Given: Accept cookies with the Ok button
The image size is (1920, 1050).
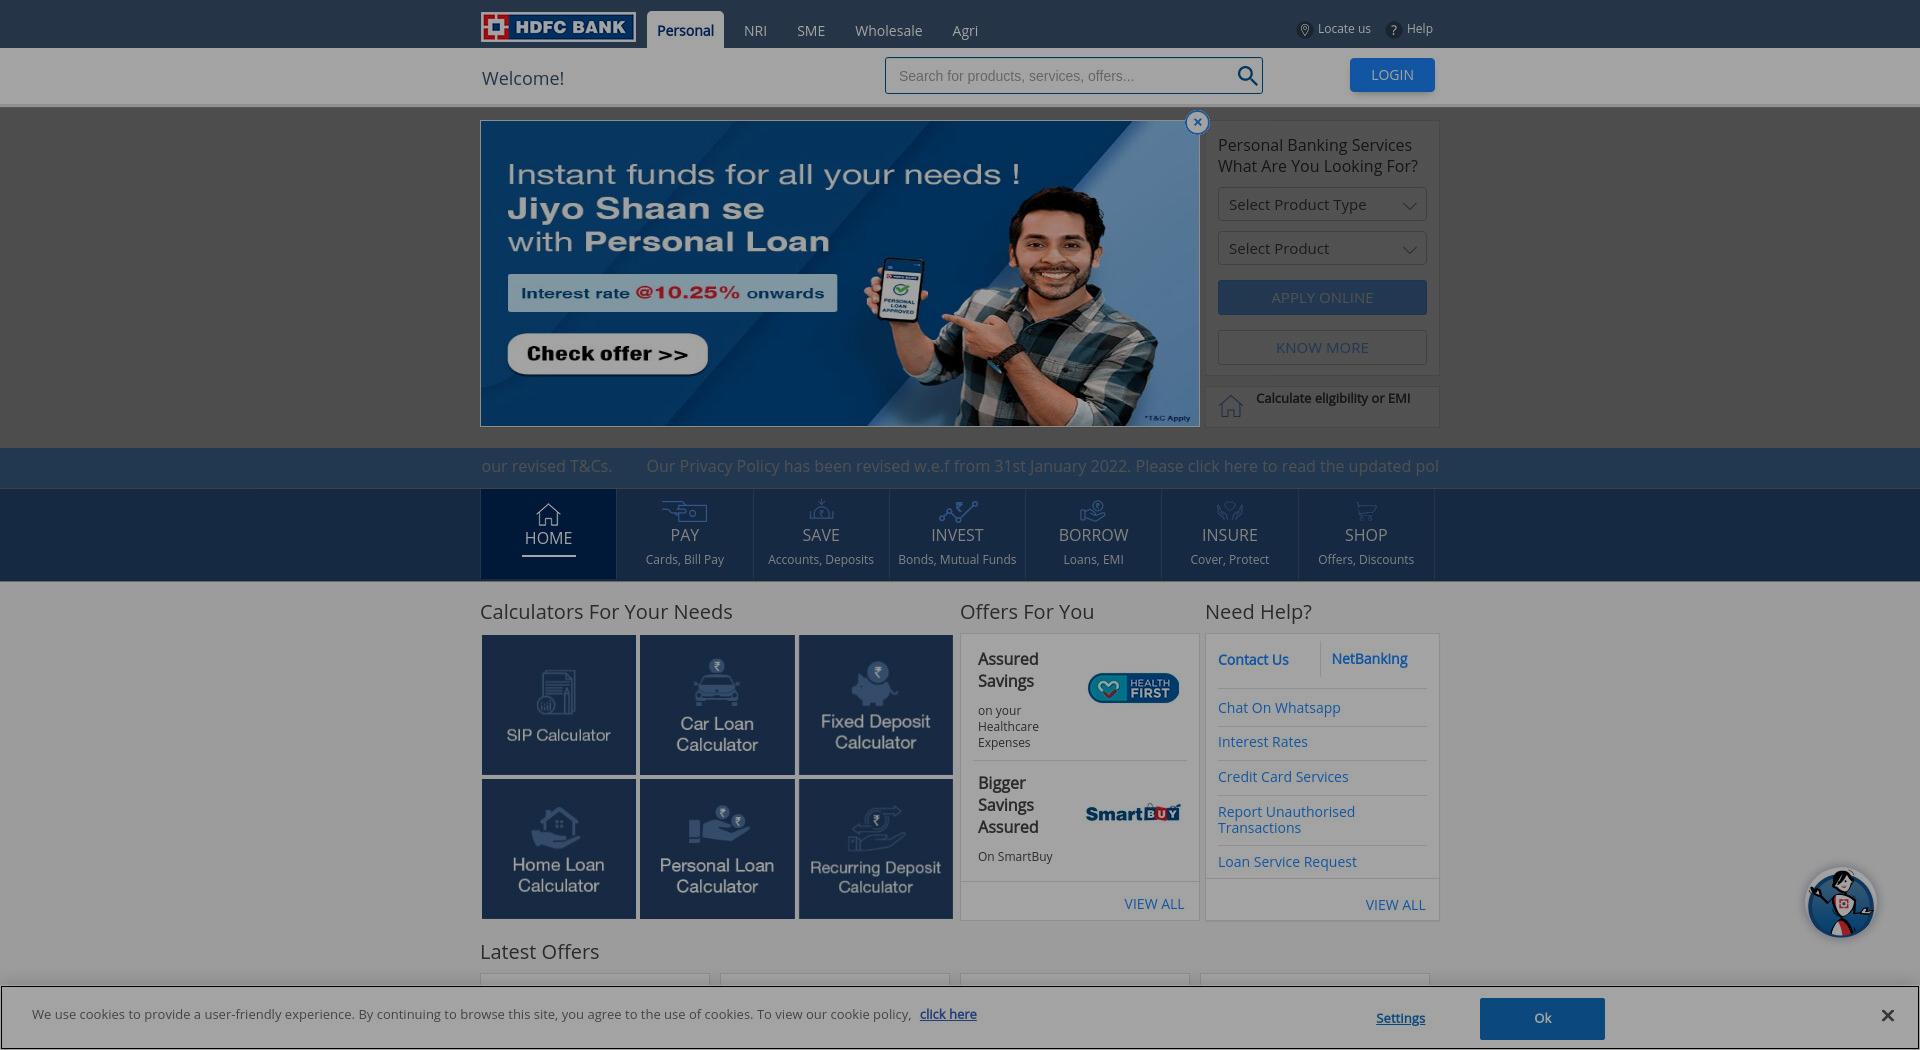Looking at the screenshot, I should 1542,1018.
